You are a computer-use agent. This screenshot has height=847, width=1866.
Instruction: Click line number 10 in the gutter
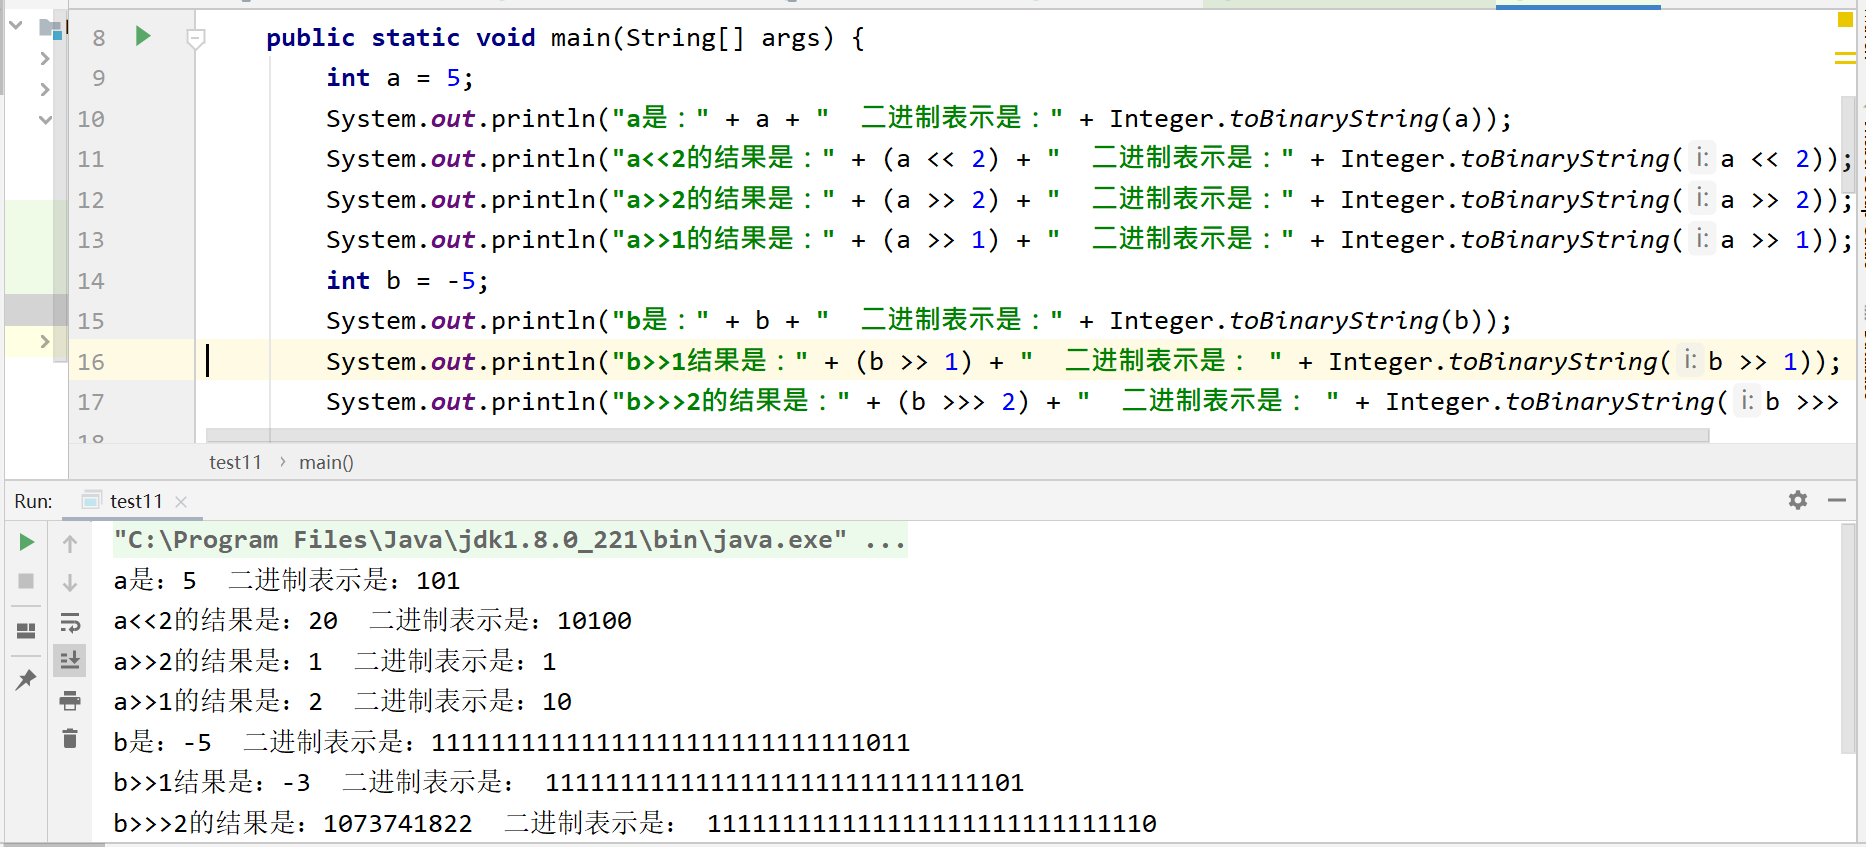pos(91,119)
